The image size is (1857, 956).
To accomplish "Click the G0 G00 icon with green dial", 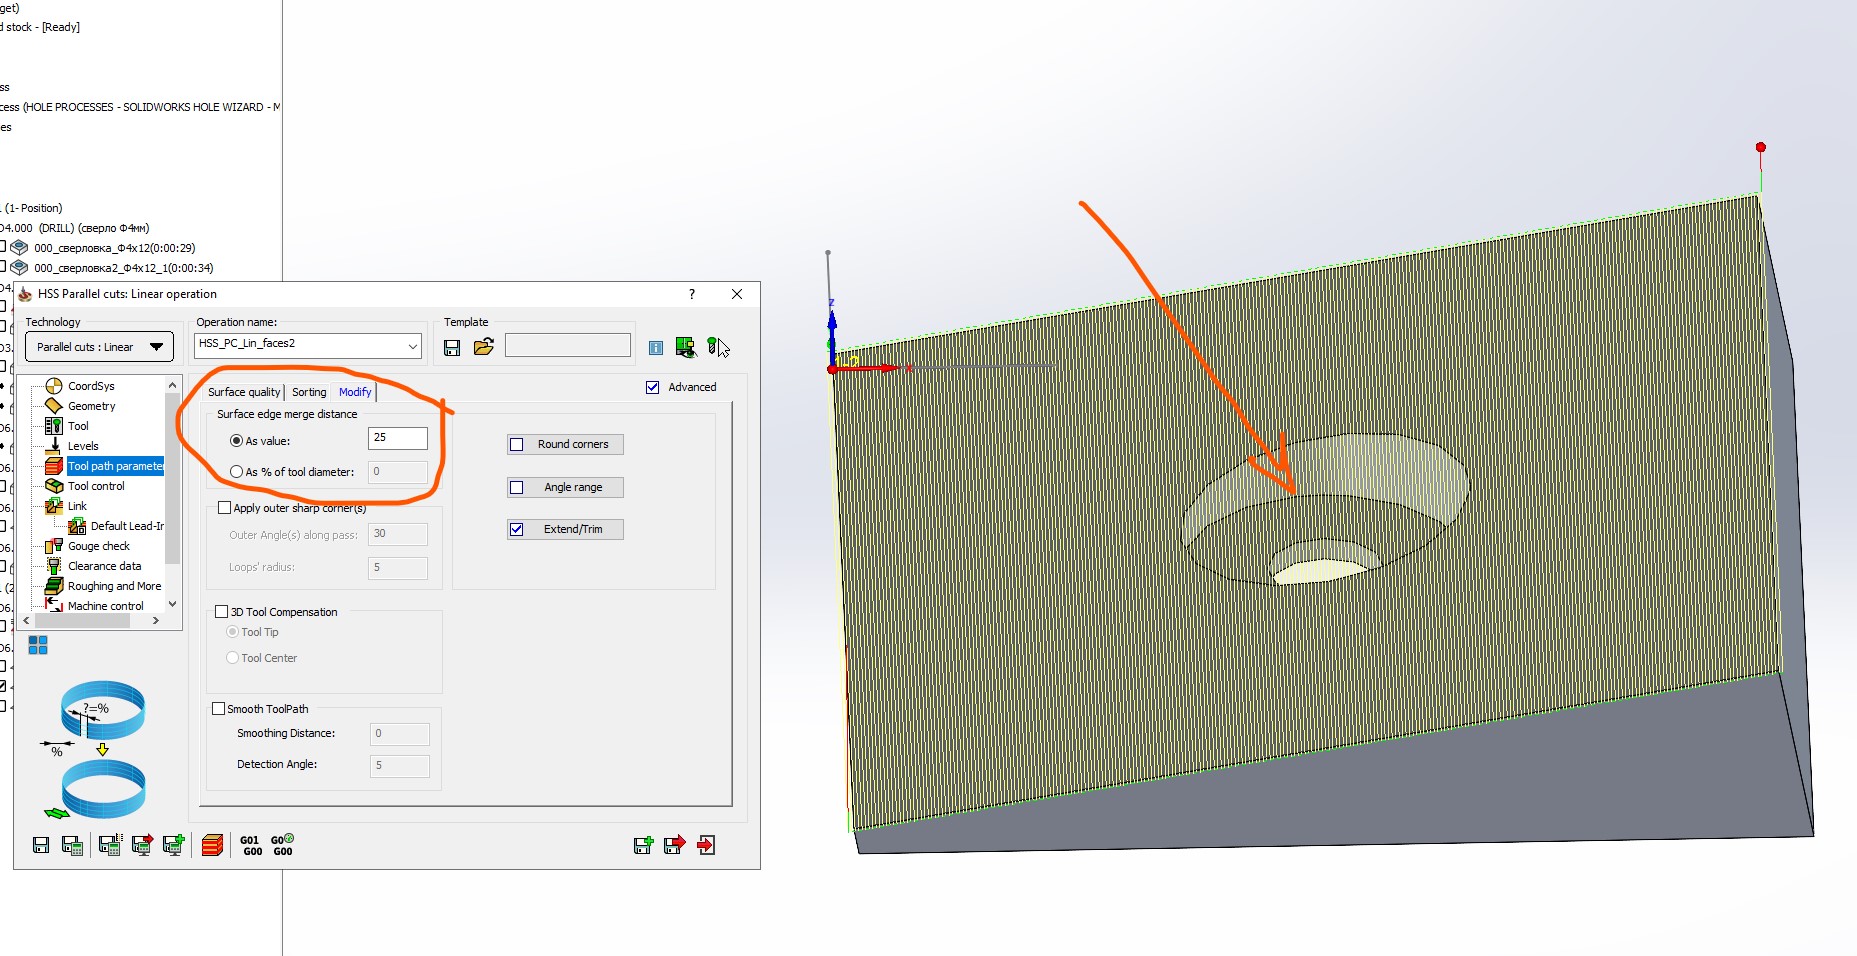I will 283,846.
